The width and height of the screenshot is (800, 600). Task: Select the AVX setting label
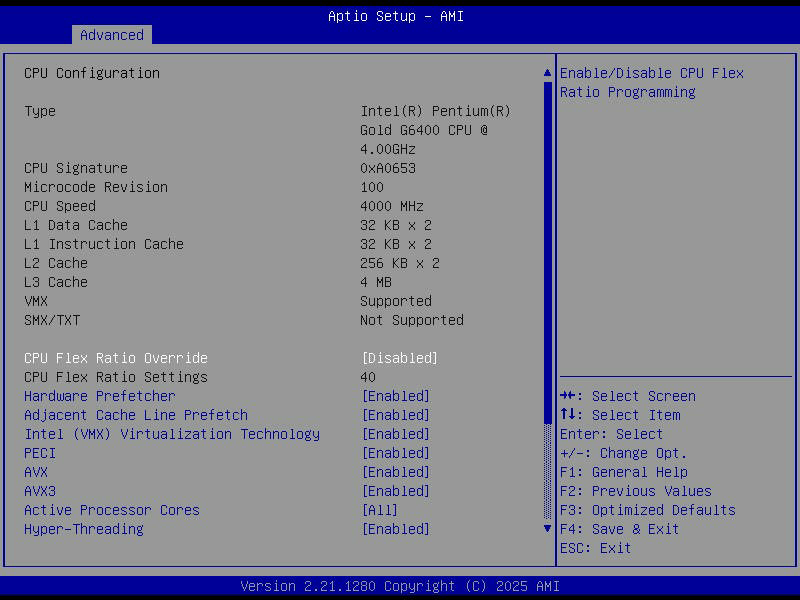click(x=36, y=472)
